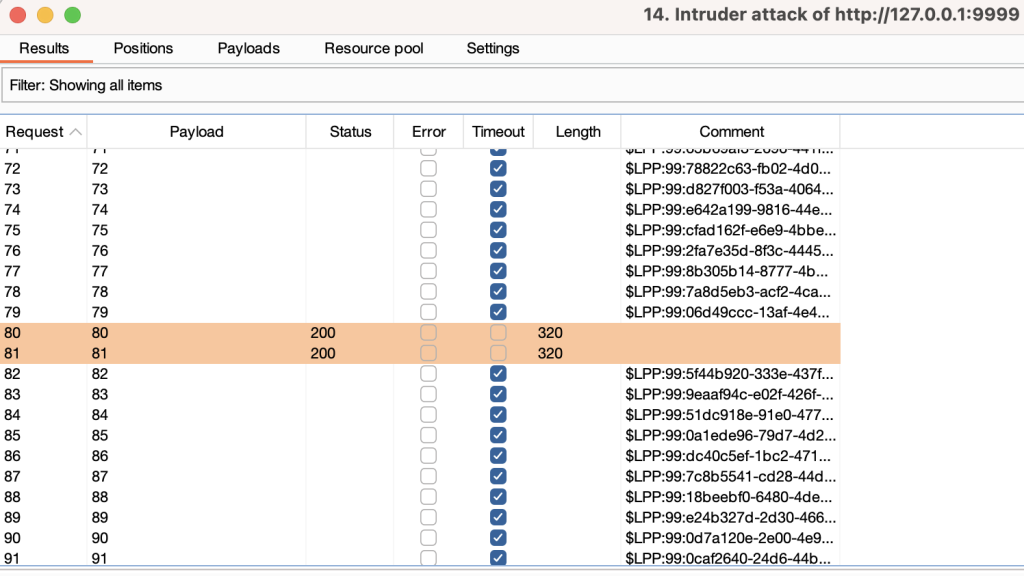Toggle Timeout checkbox for request 85
The image size is (1024, 576).
coord(498,435)
